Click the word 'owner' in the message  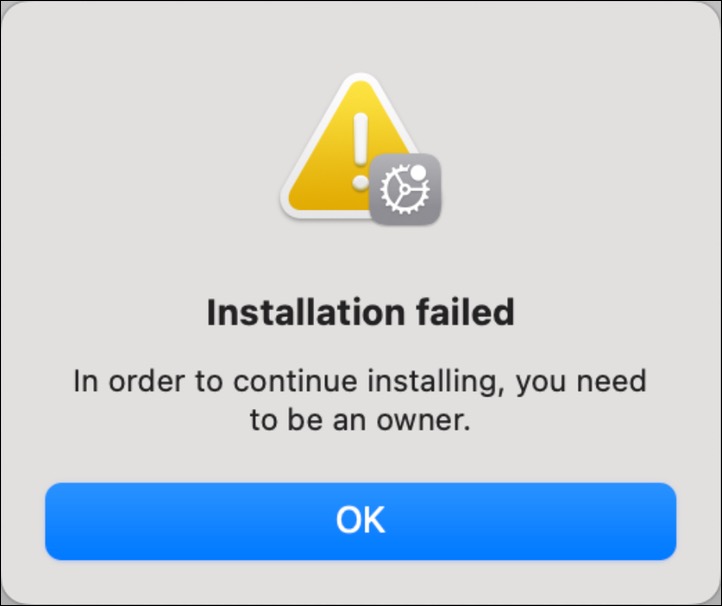pos(420,421)
